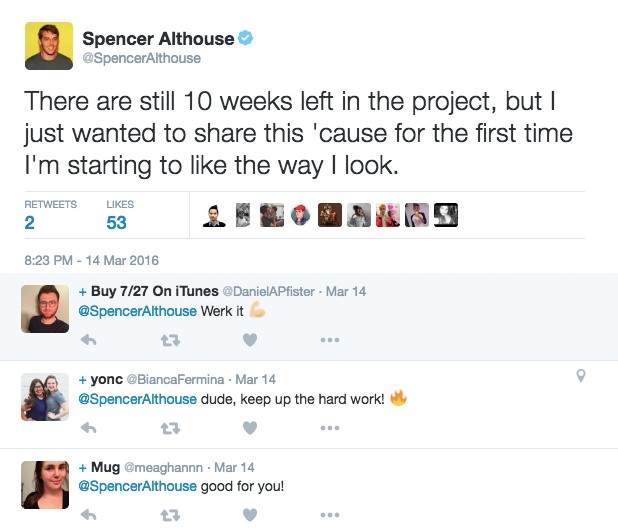Image resolution: width=618 pixels, height=530 pixels.
Task: Like the "good for you!" reply
Action: 250,515
